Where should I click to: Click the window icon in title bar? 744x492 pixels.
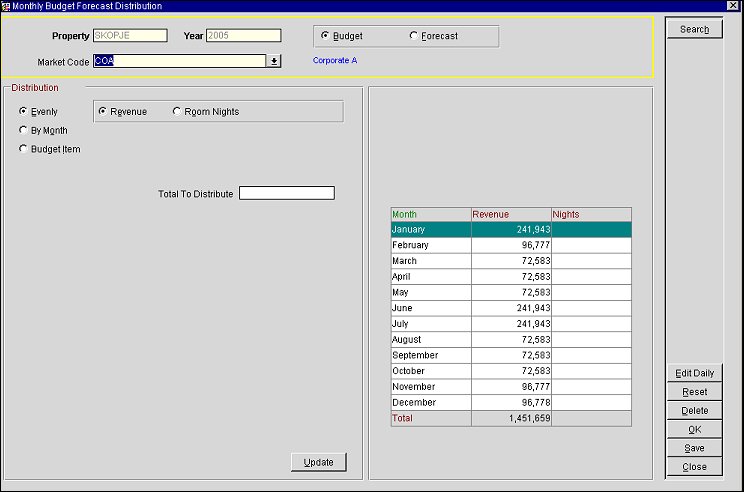(x=6, y=6)
